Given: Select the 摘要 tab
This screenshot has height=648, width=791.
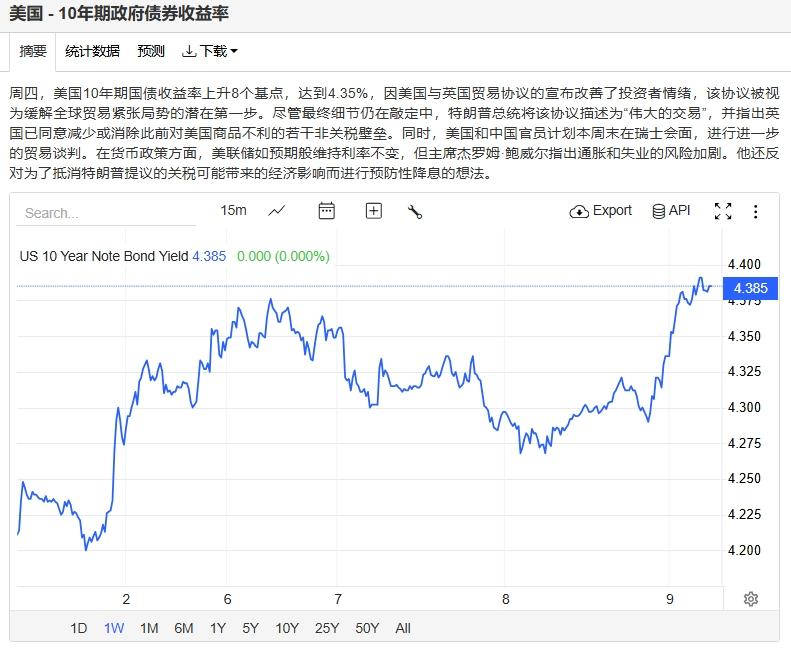Looking at the screenshot, I should pos(33,51).
